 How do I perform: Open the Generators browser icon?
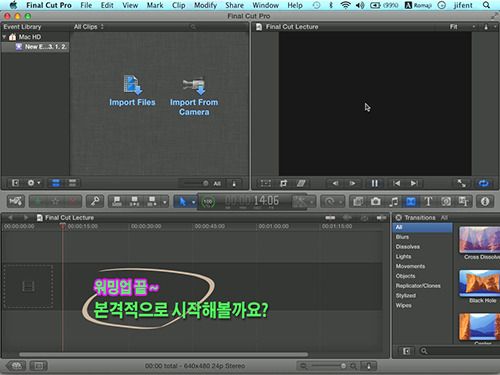tap(446, 202)
